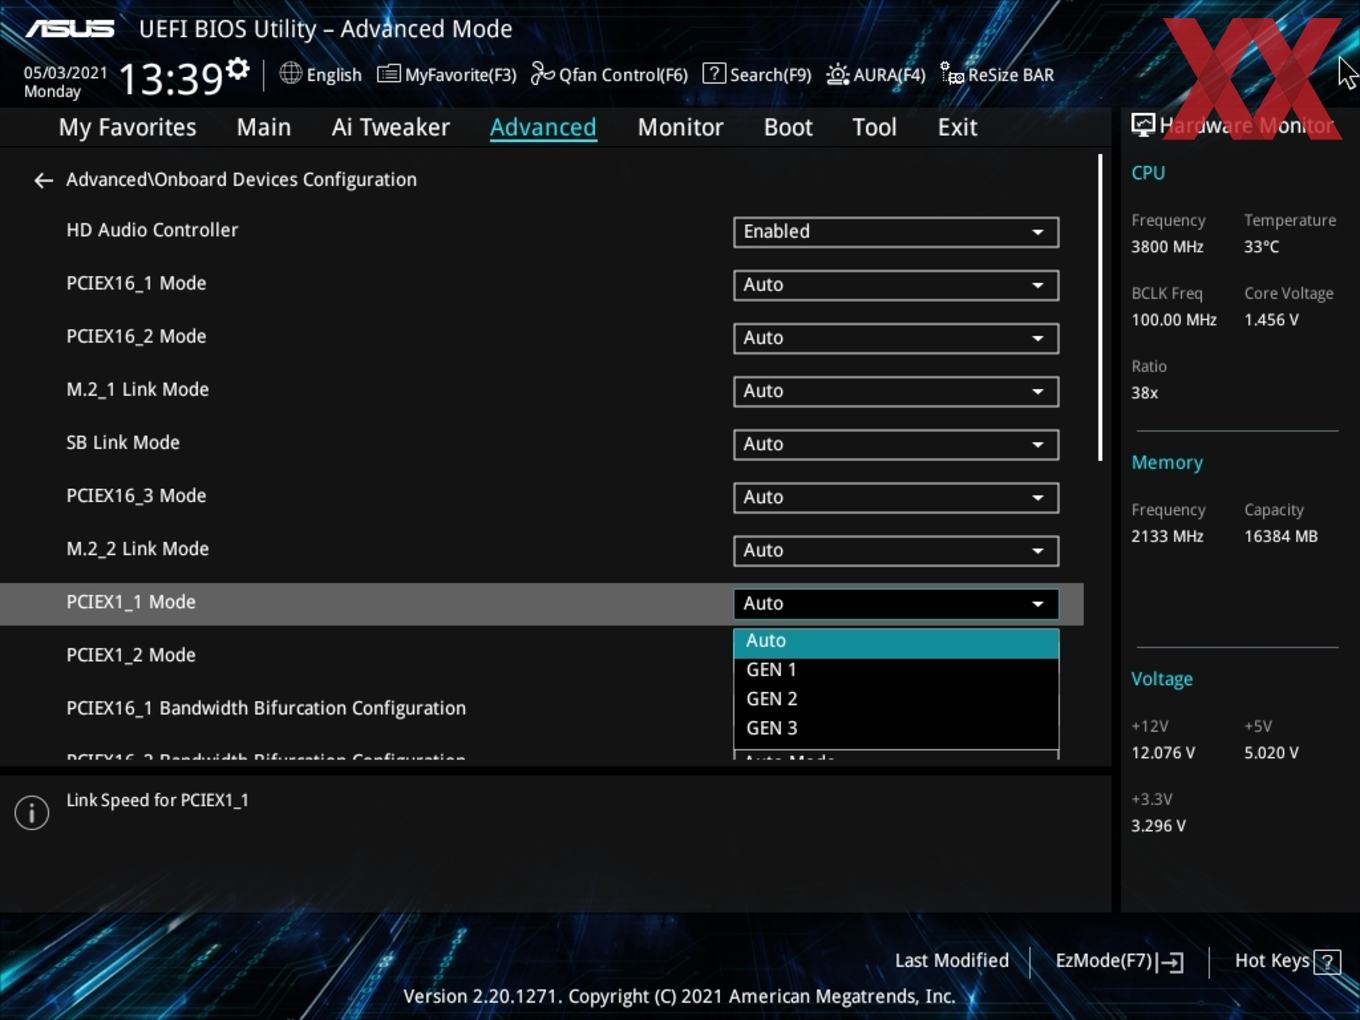This screenshot has width=1360, height=1020.
Task: Click the EzMode exit arrow icon
Action: [x=1171, y=962]
